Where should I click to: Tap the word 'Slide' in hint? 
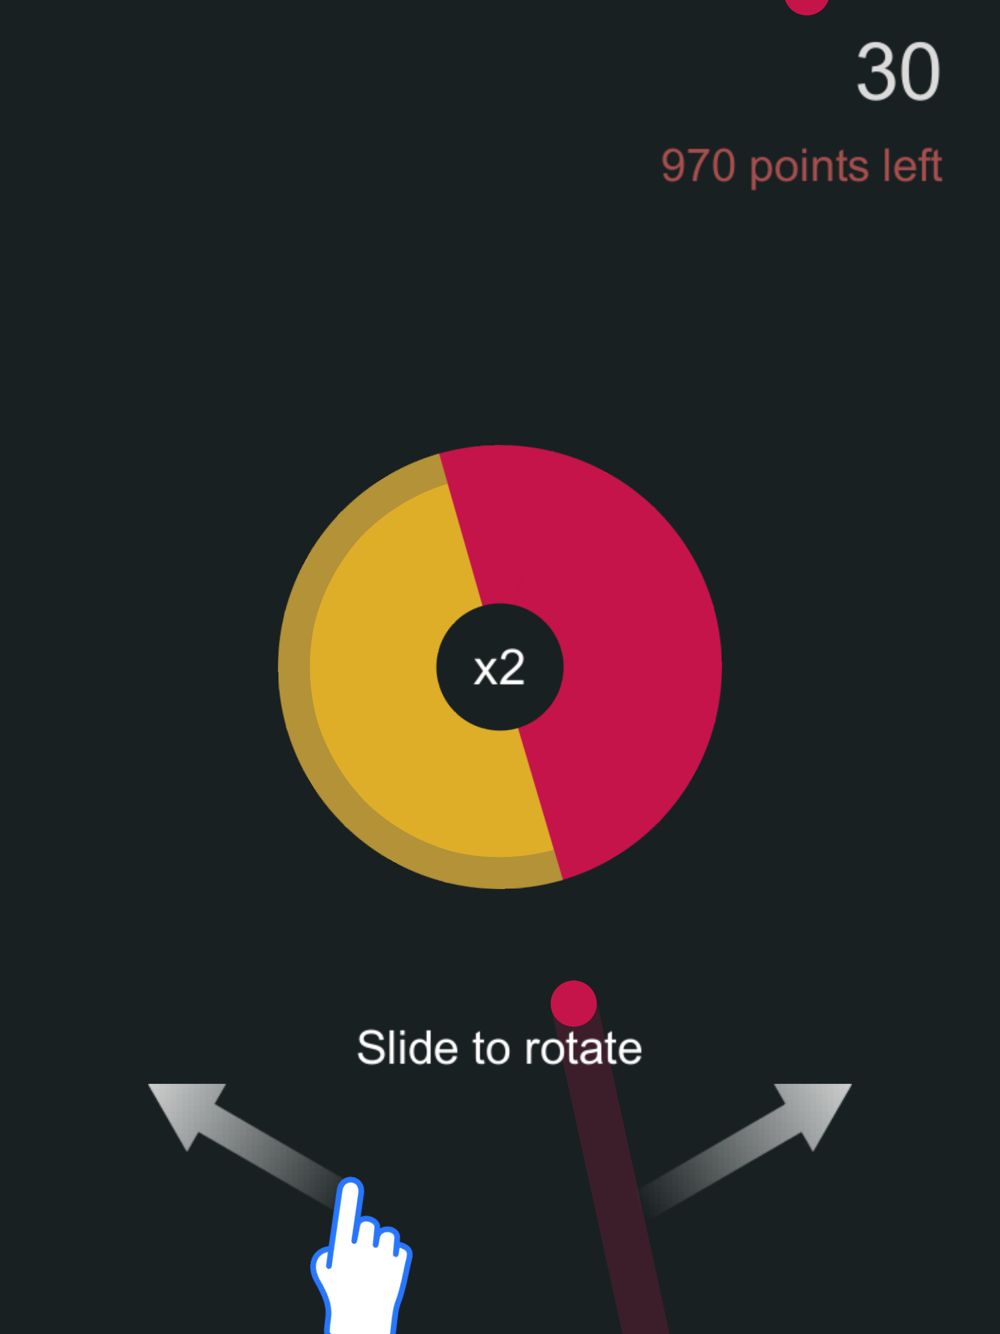pyautogui.click(x=408, y=1048)
